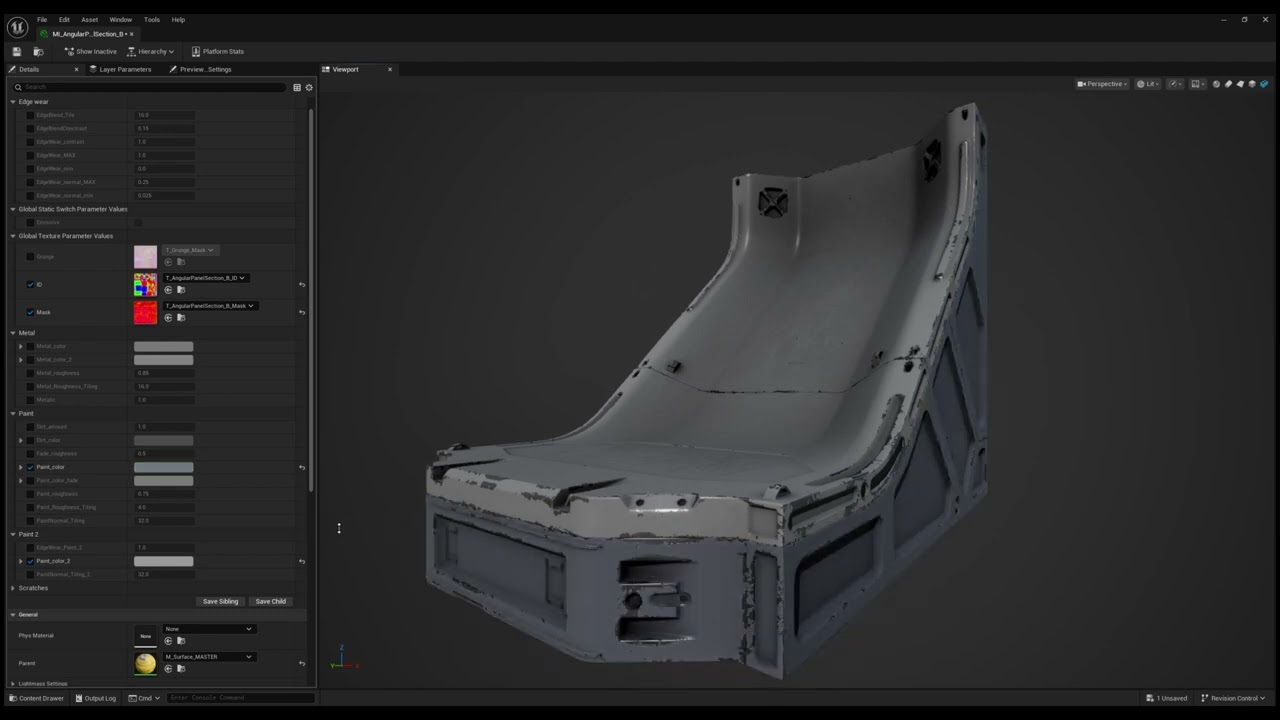Enable the Metal_roughness parameter override
Image resolution: width=1280 pixels, height=720 pixels.
click(30, 373)
